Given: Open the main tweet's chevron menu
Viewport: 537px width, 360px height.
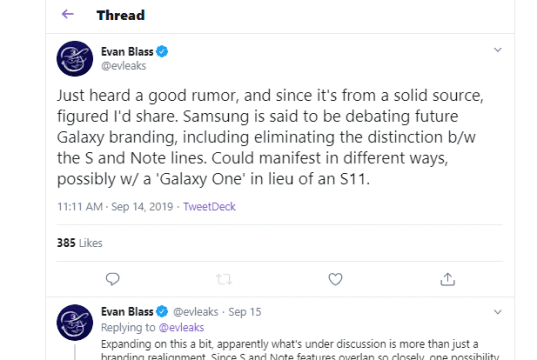Looking at the screenshot, I should 497,50.
